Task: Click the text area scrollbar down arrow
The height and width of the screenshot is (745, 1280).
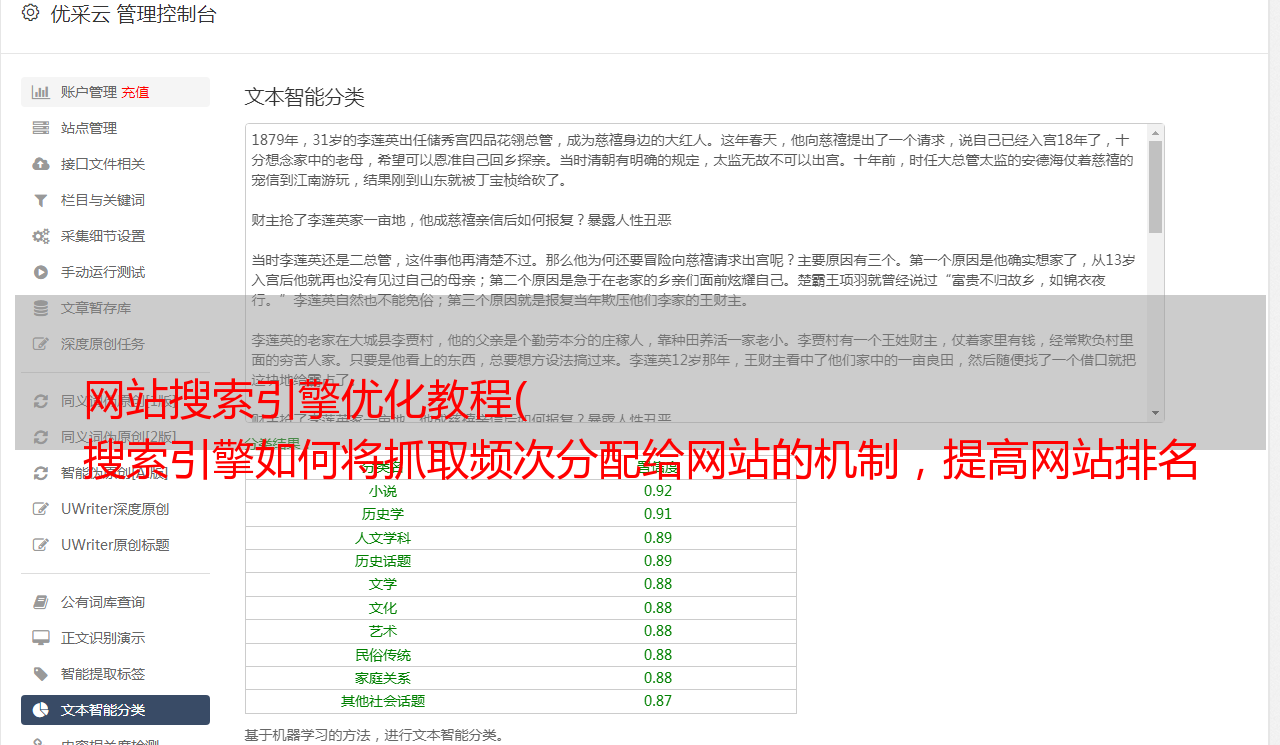Action: (x=1156, y=413)
